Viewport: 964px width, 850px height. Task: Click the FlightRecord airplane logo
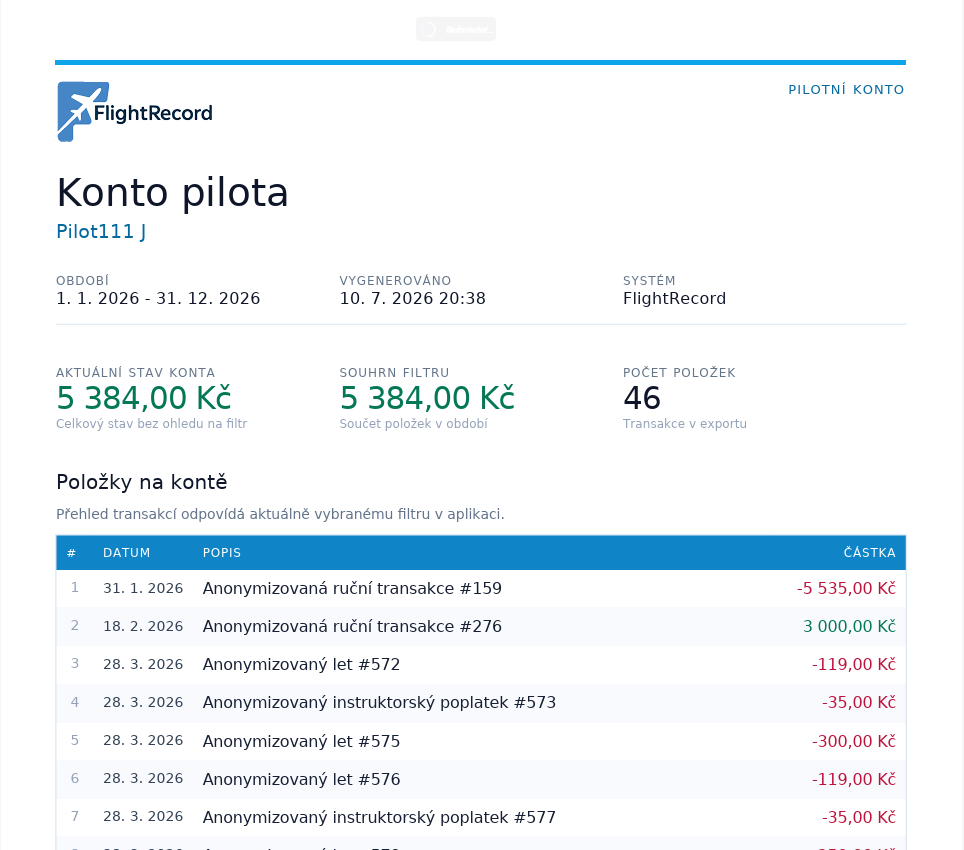click(x=135, y=112)
